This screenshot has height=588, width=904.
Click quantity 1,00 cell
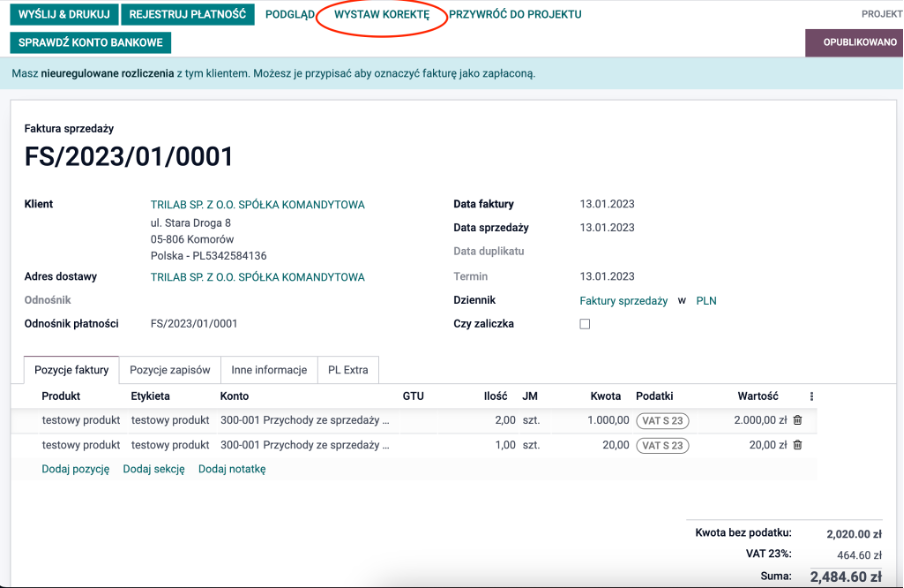(x=505, y=445)
